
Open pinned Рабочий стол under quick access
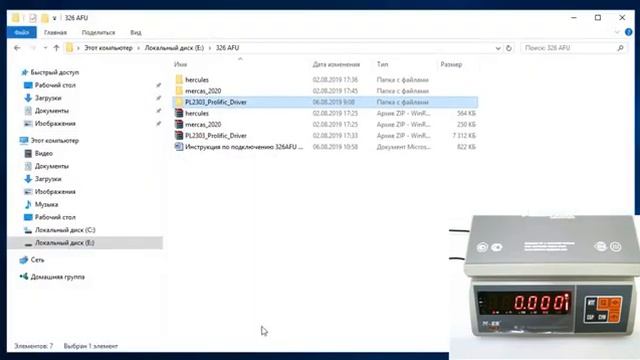point(55,85)
